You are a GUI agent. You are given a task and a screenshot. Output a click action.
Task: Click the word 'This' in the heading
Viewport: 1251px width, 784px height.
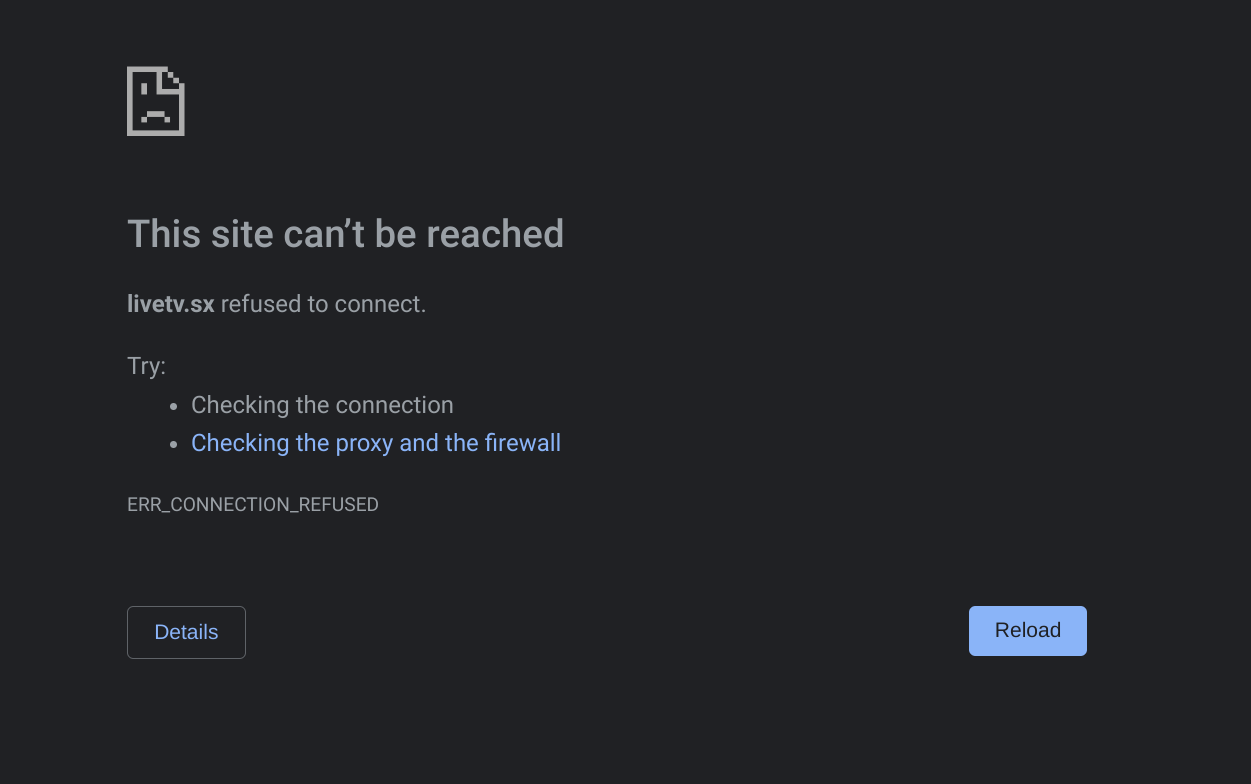click(164, 234)
